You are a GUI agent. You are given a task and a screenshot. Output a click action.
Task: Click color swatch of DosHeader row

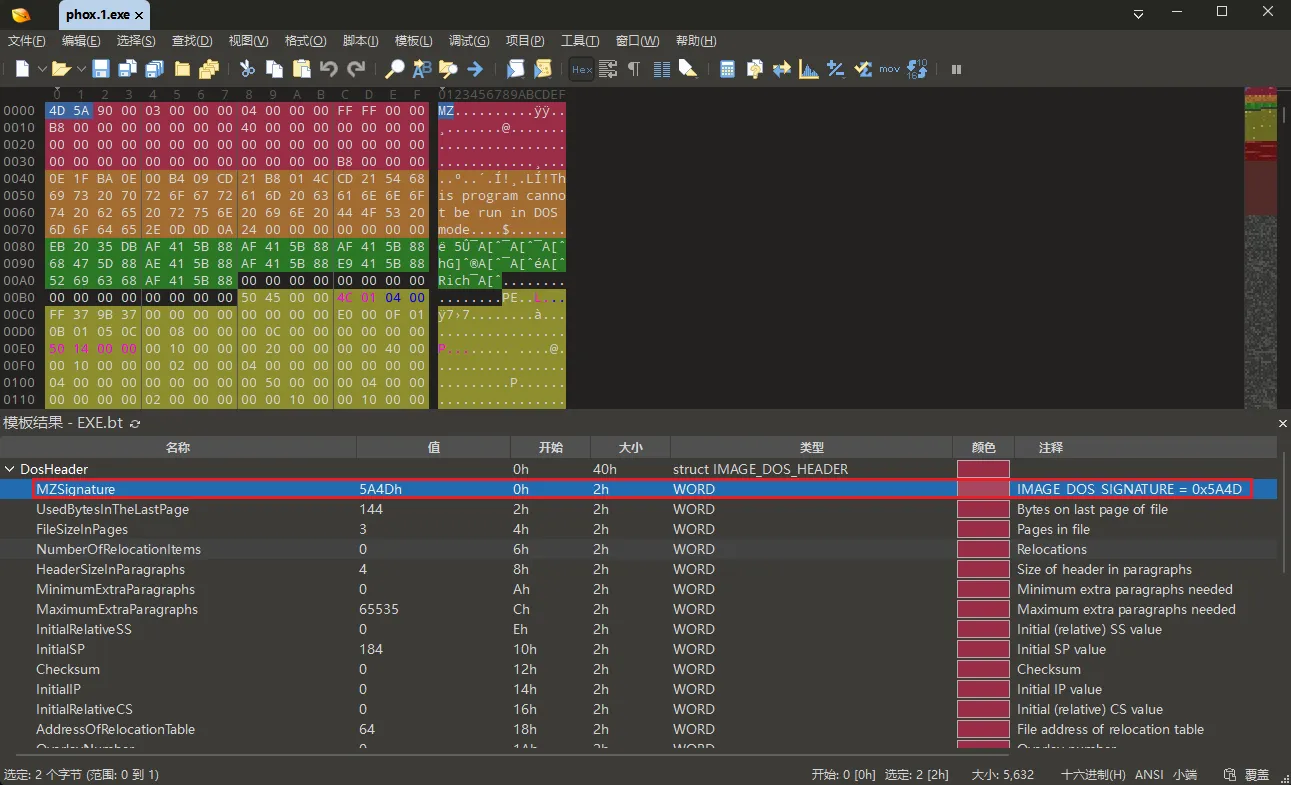click(x=983, y=469)
